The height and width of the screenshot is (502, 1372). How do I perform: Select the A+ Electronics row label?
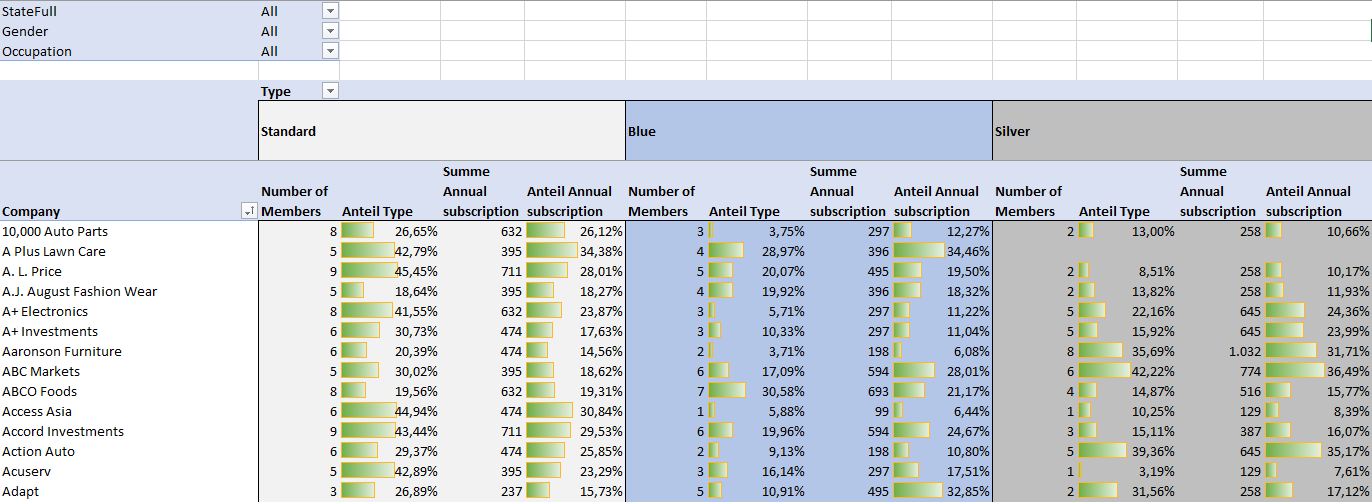[129, 311]
